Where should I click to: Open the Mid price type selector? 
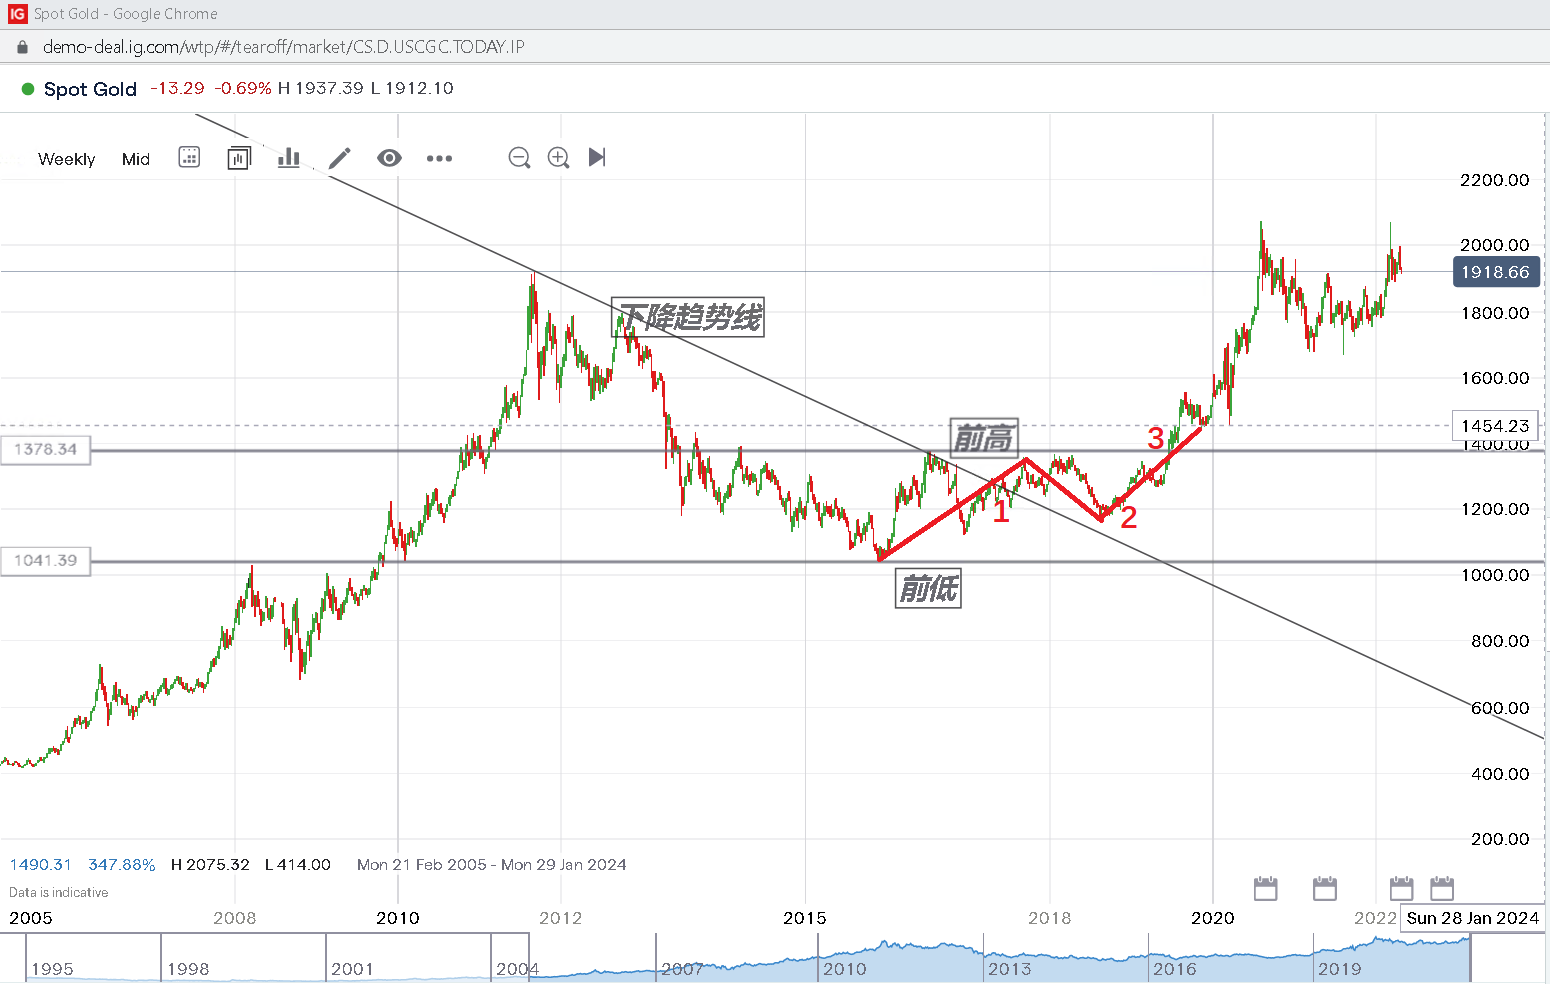136,159
